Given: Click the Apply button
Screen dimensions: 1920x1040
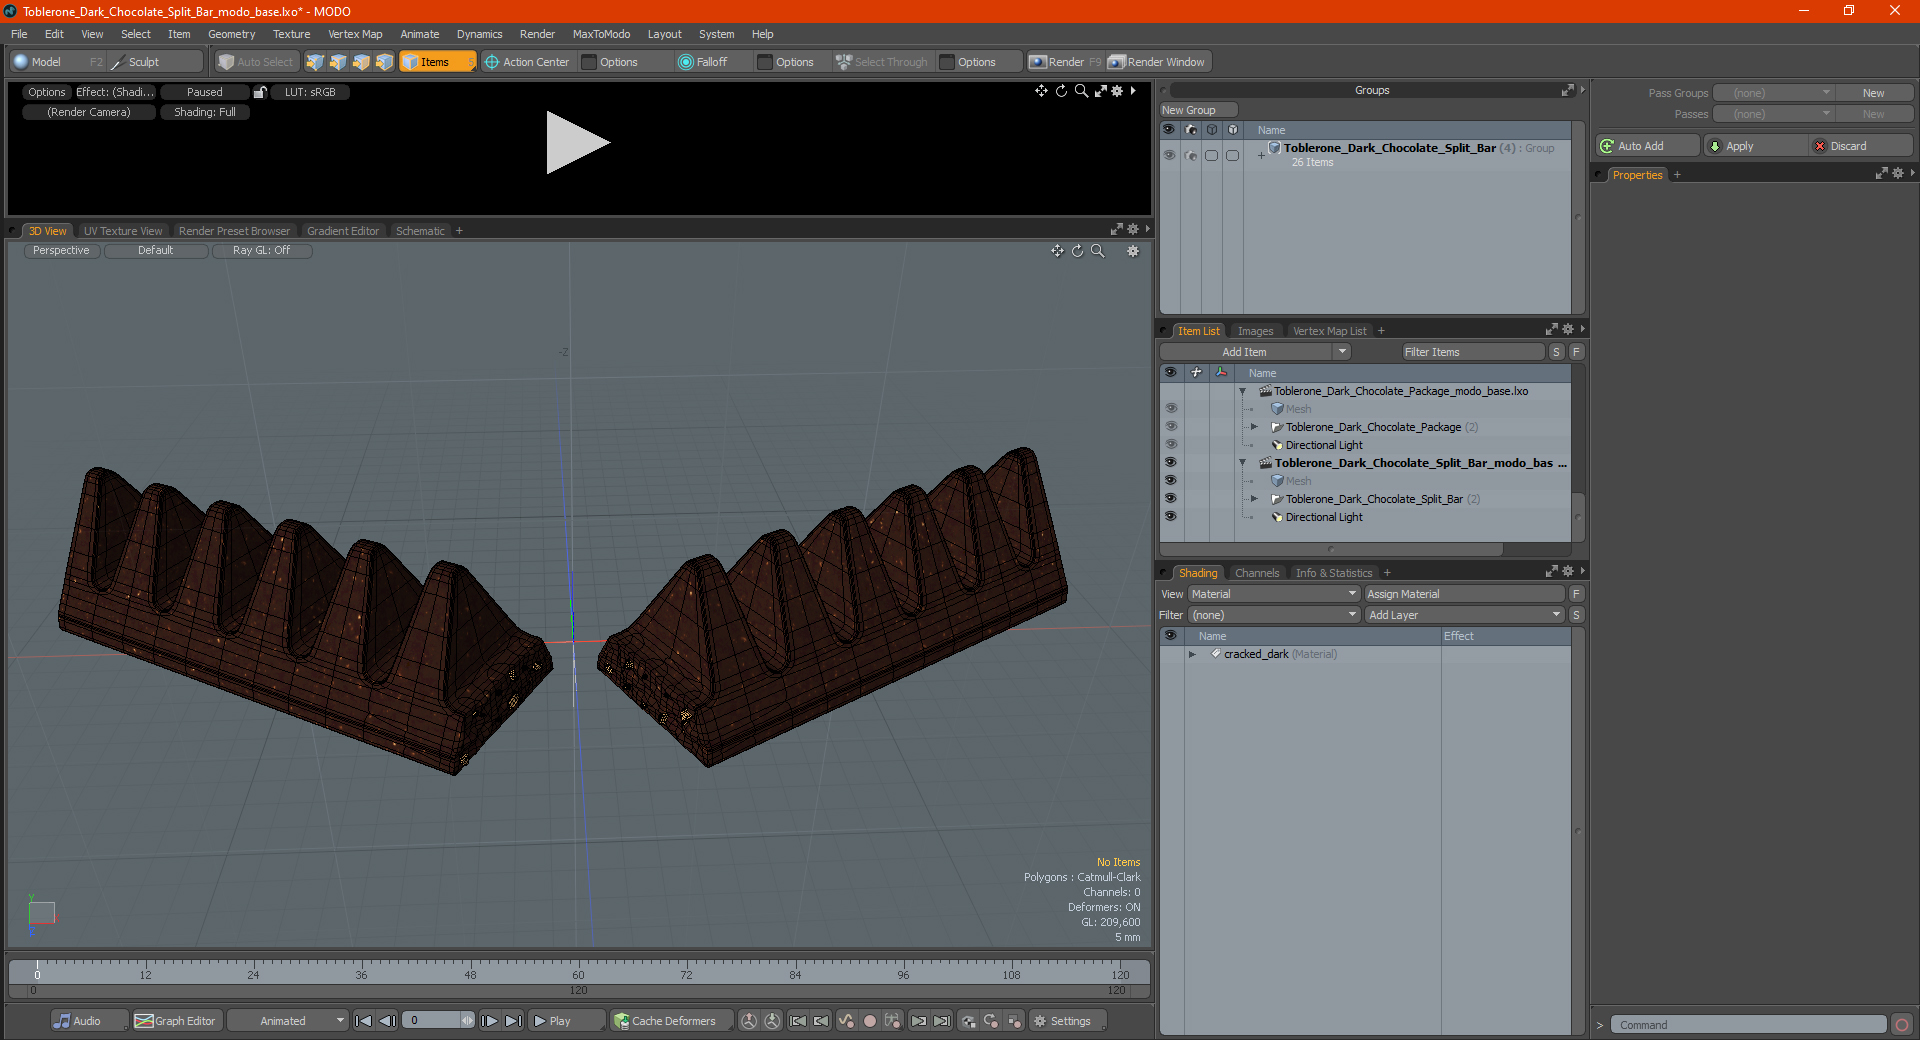Looking at the screenshot, I should [1754, 146].
